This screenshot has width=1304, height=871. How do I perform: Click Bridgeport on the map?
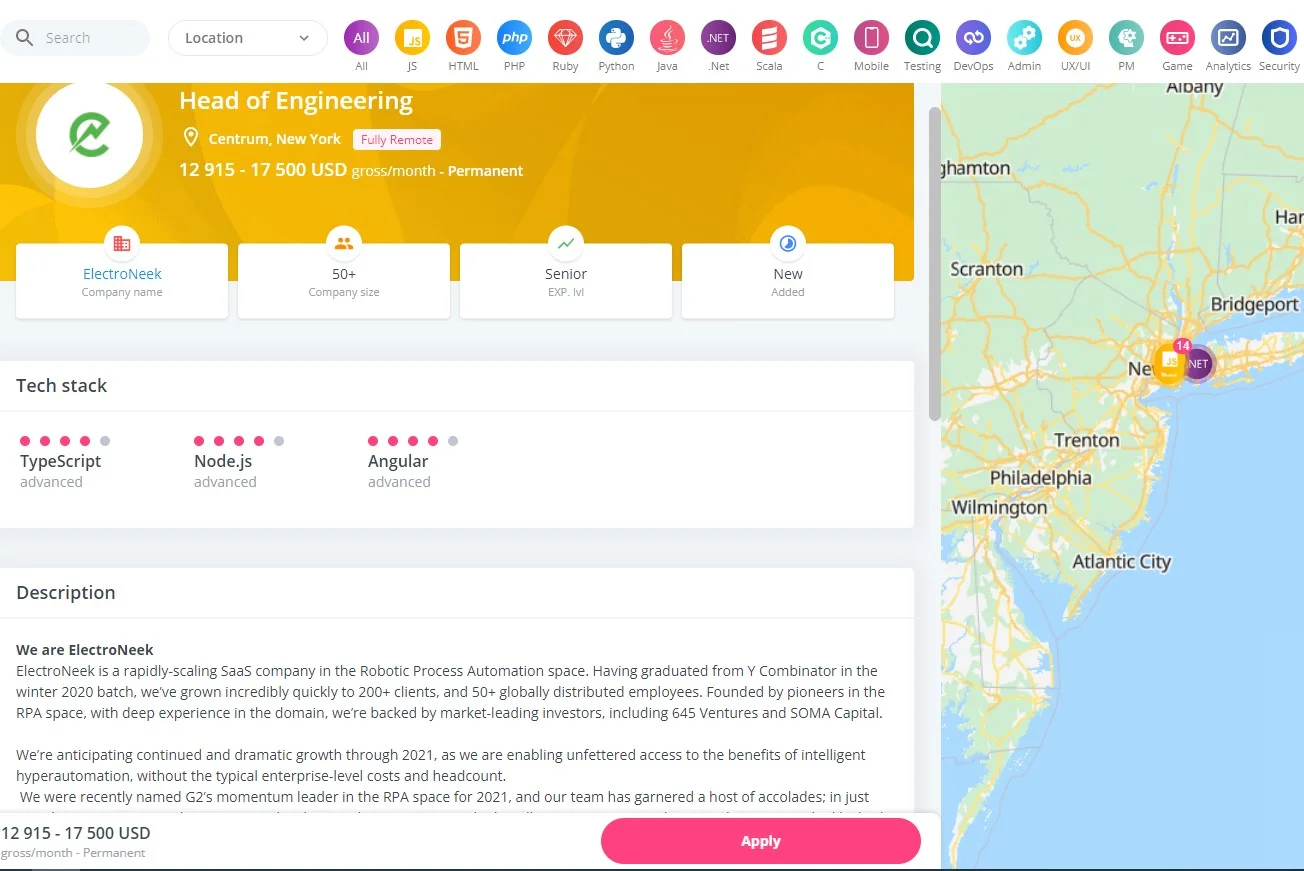pyautogui.click(x=1255, y=304)
